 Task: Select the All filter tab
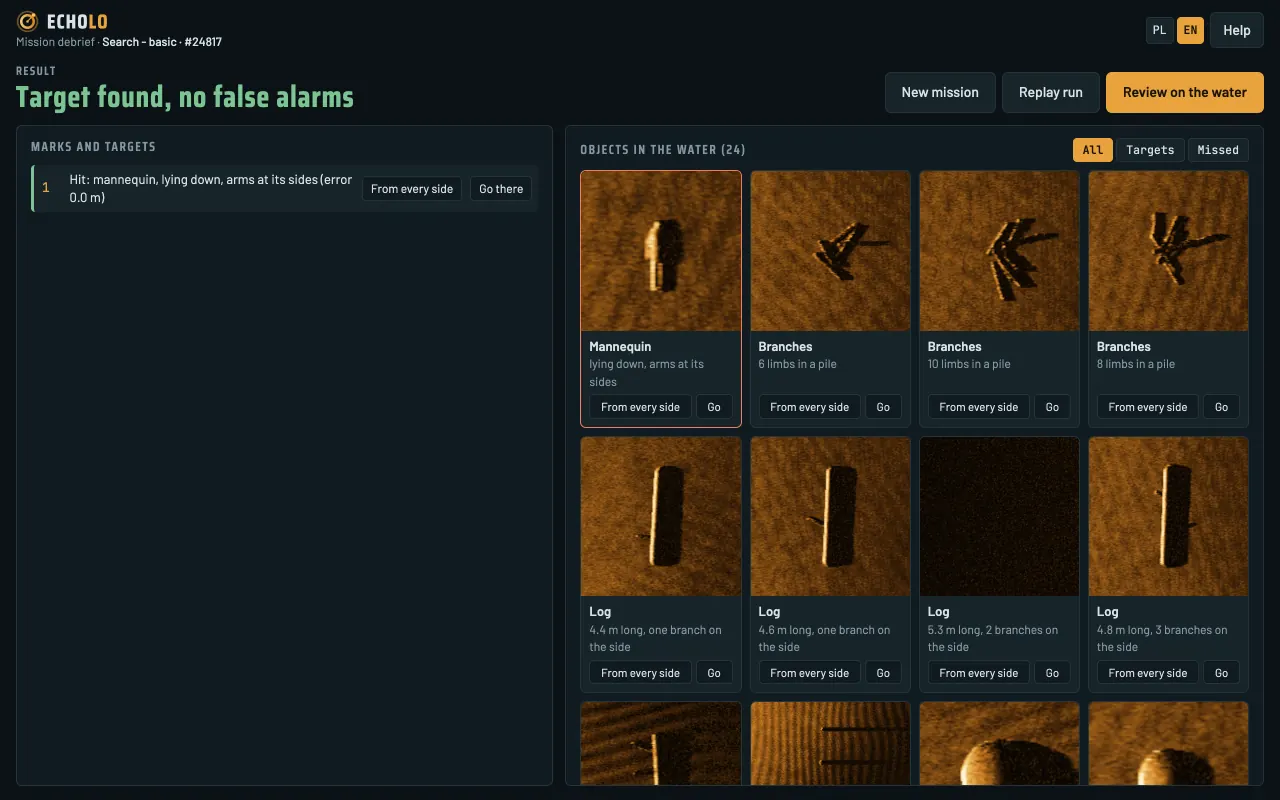(x=1093, y=150)
